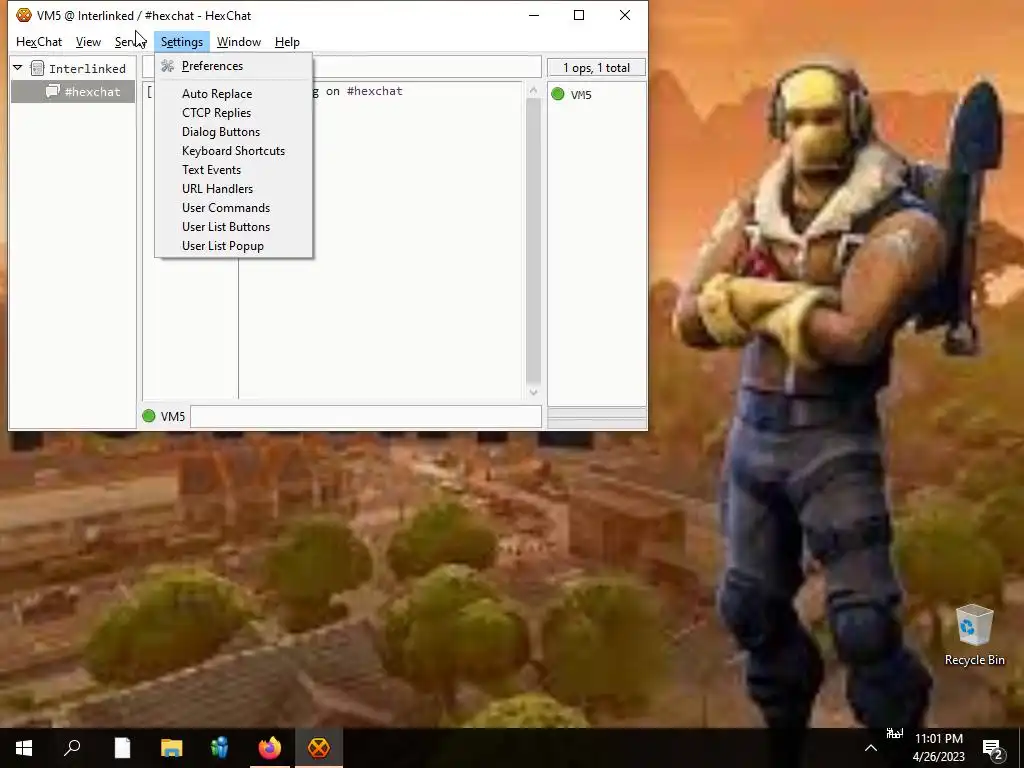This screenshot has width=1024, height=768.
Task: Minimize the HexChat window
Action: [534, 15]
